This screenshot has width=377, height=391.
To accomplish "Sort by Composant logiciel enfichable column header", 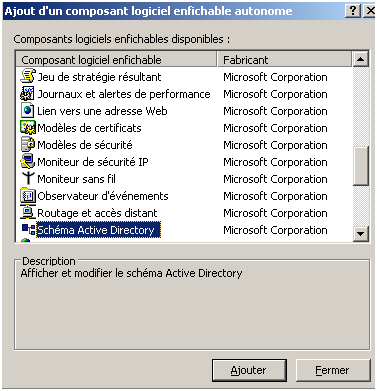I will [x=116, y=60].
